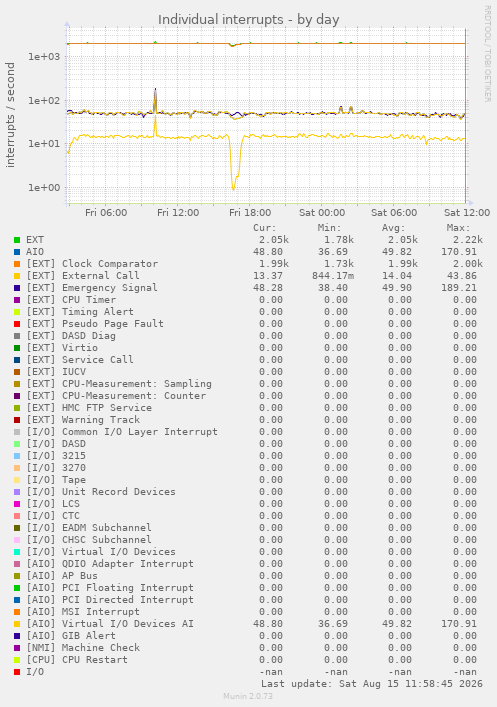Image resolution: width=497 pixels, height=707 pixels.
Task: Select the magenta LCS legend swatch
Action: (17, 504)
